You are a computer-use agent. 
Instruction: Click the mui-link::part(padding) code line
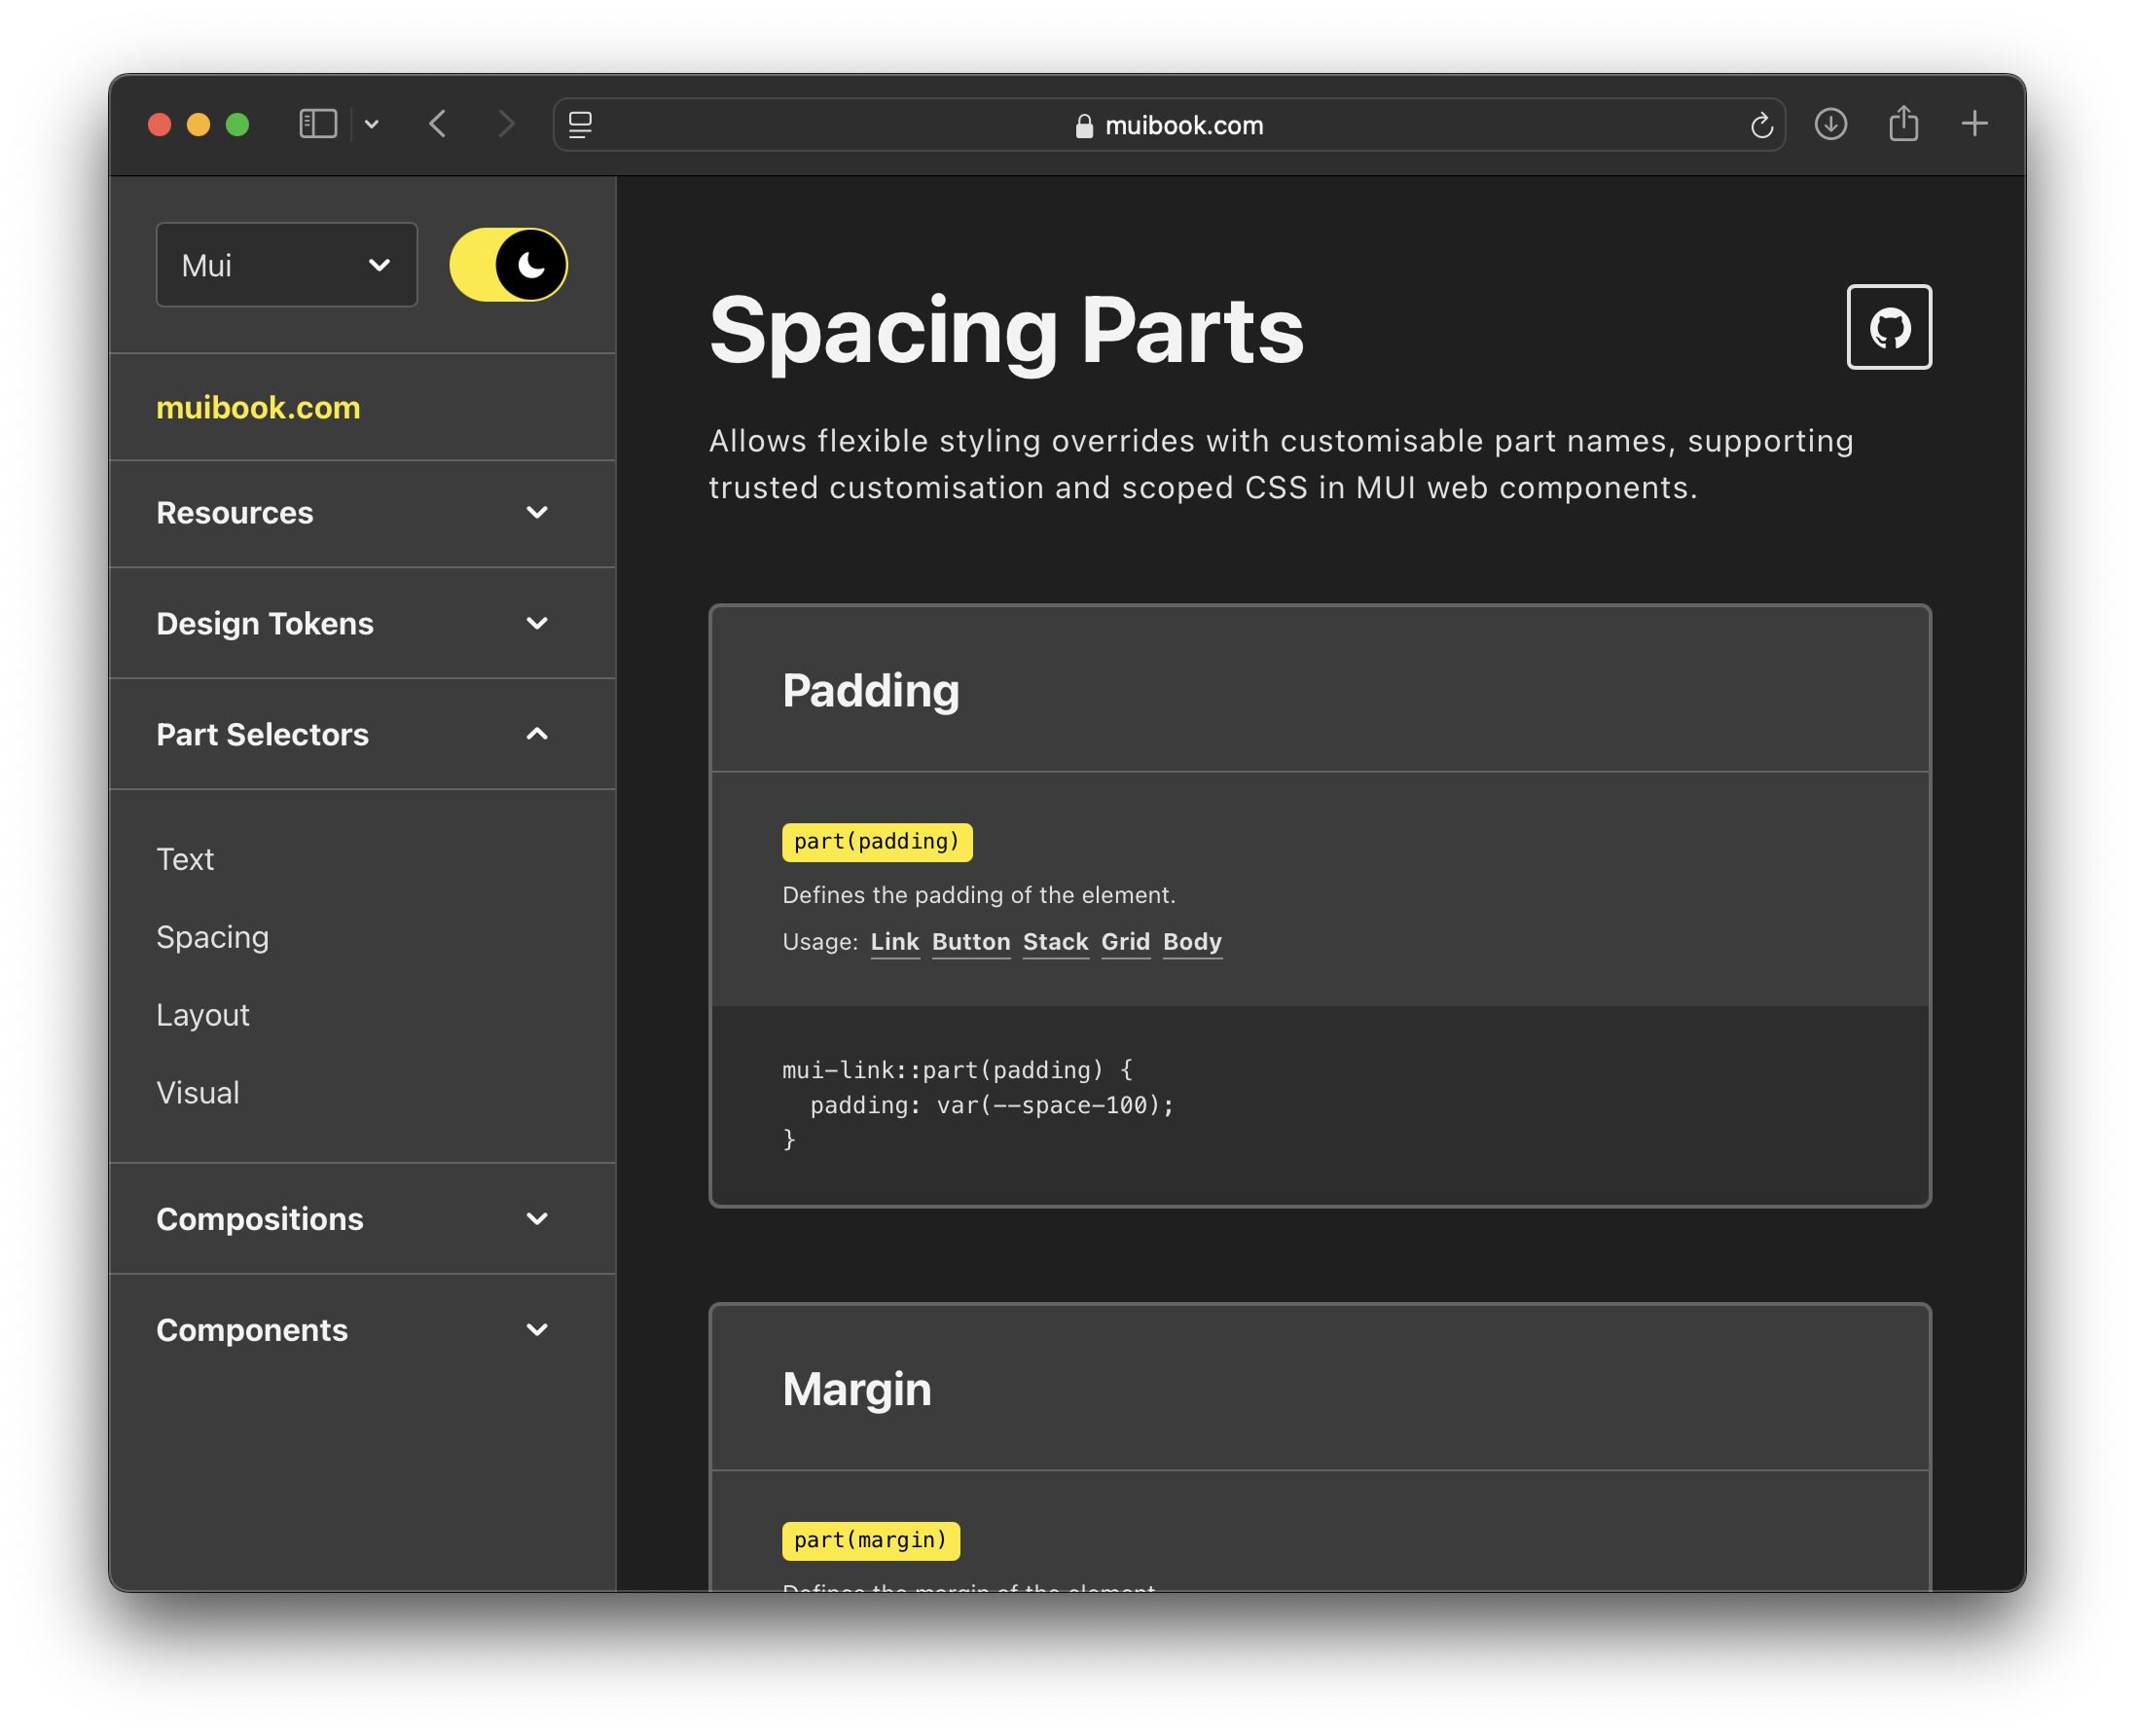pyautogui.click(x=957, y=1070)
